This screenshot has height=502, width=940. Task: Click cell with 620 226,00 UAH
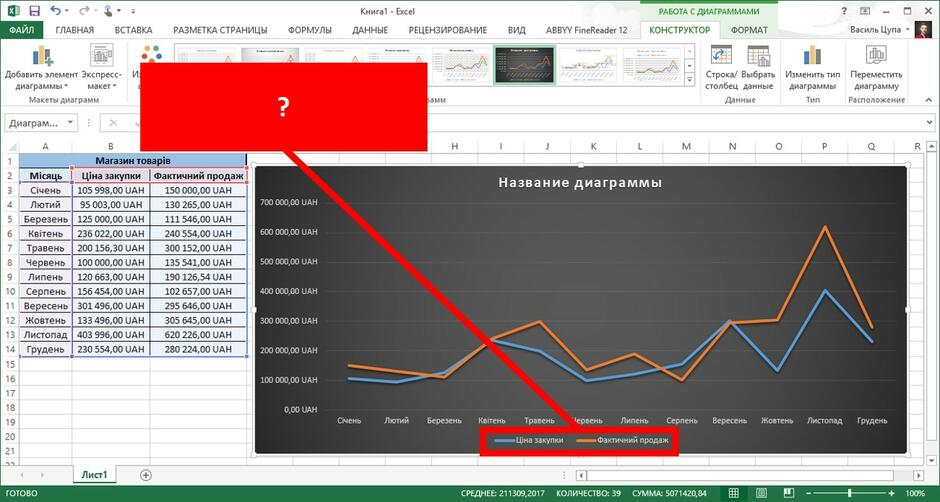[198, 335]
